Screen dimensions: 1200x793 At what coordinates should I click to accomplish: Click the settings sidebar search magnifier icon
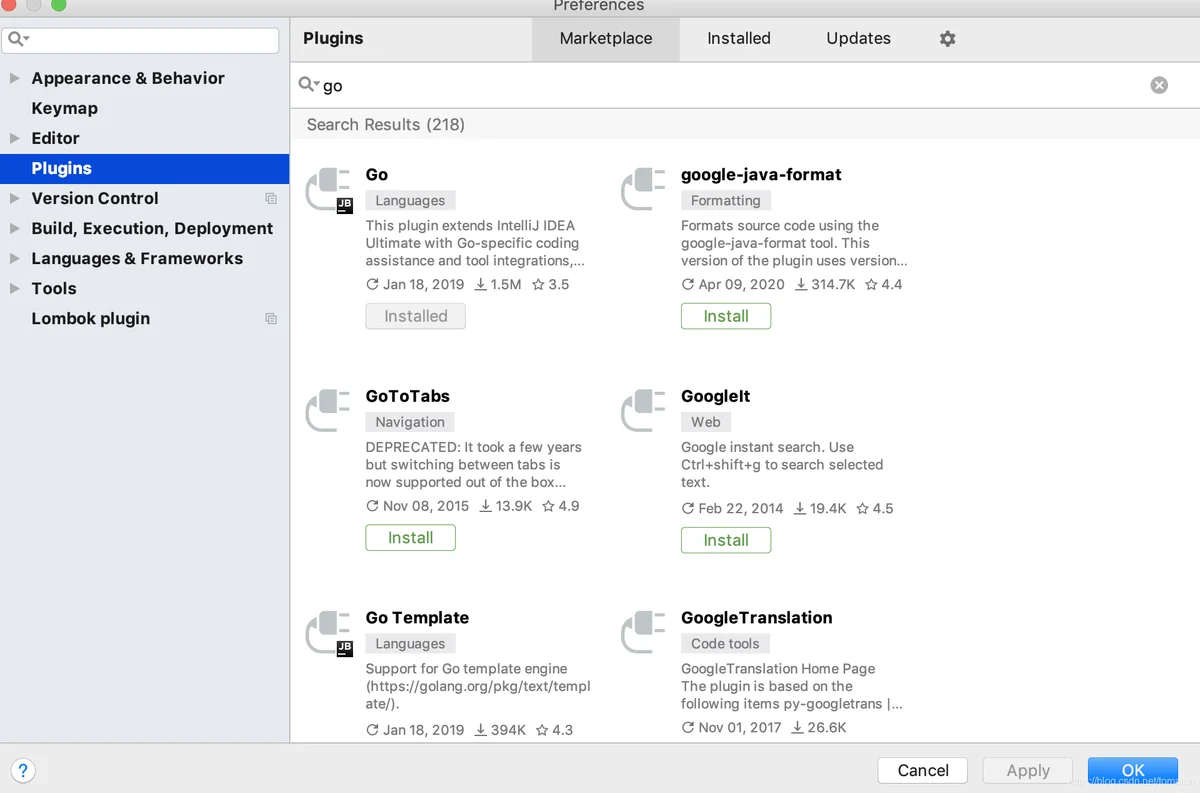coord(18,40)
